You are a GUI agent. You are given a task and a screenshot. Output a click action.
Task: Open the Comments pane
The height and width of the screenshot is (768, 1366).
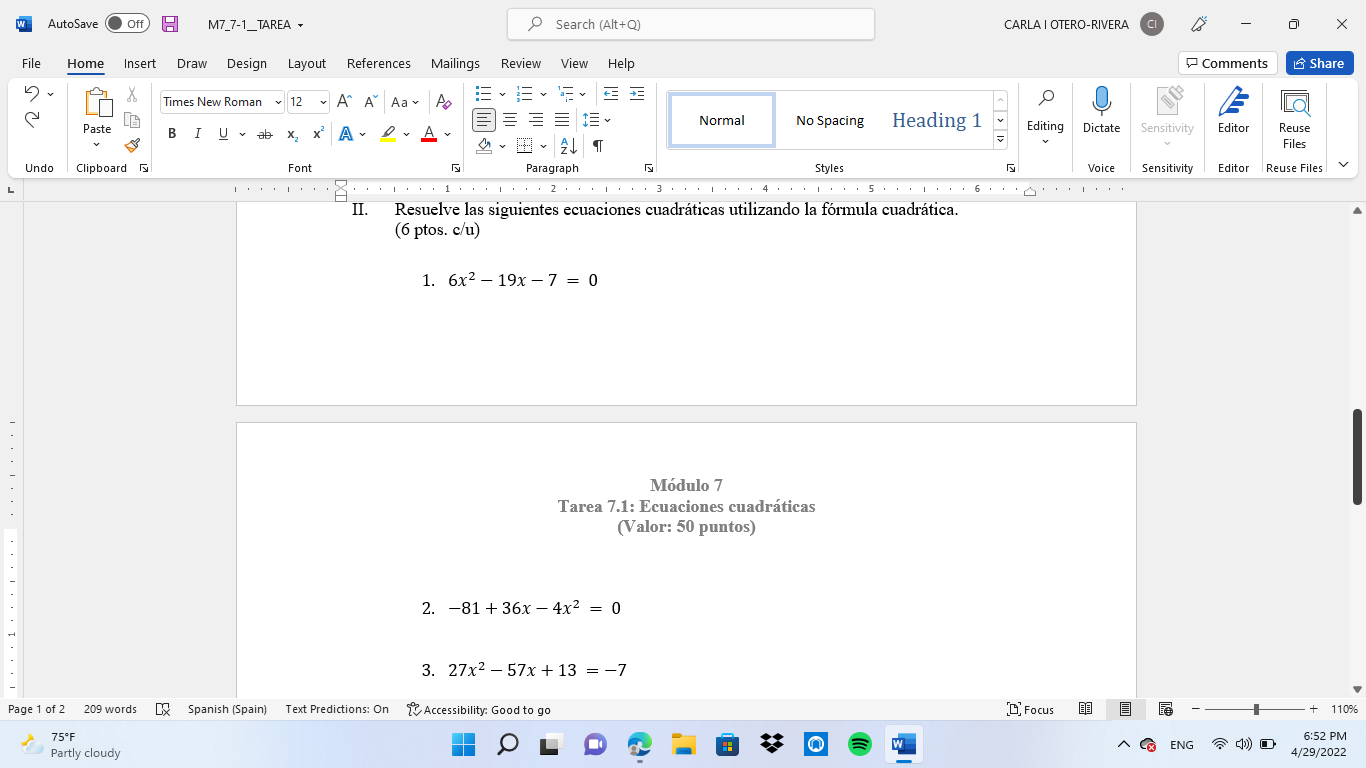click(1227, 63)
